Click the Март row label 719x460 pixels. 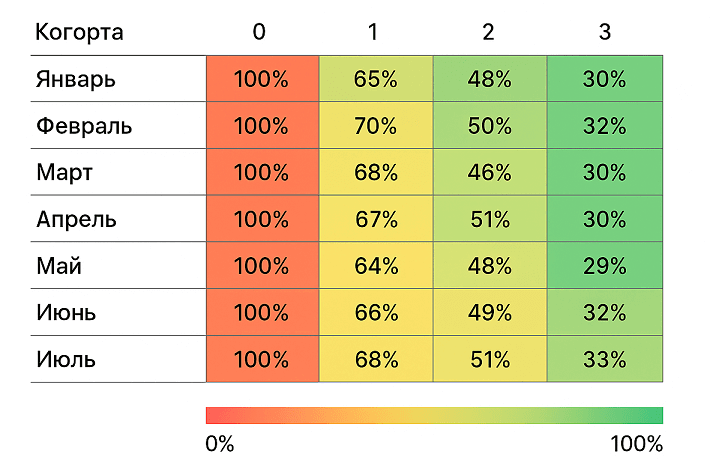64,173
